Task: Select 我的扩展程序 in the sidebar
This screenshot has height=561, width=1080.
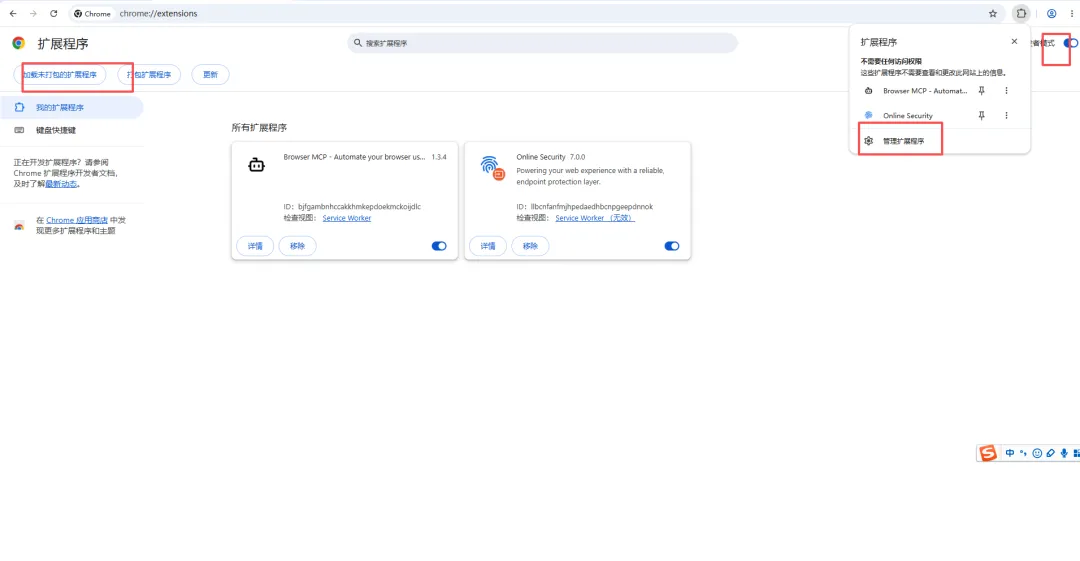Action: click(72, 108)
